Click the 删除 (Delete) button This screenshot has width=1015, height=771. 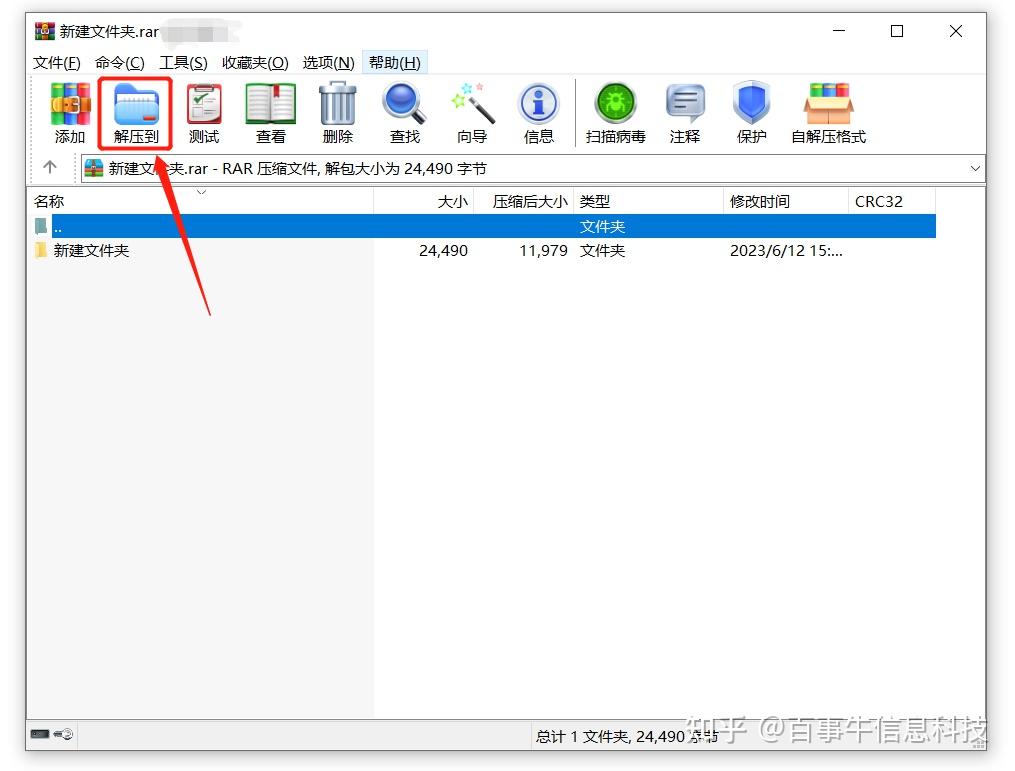(337, 110)
